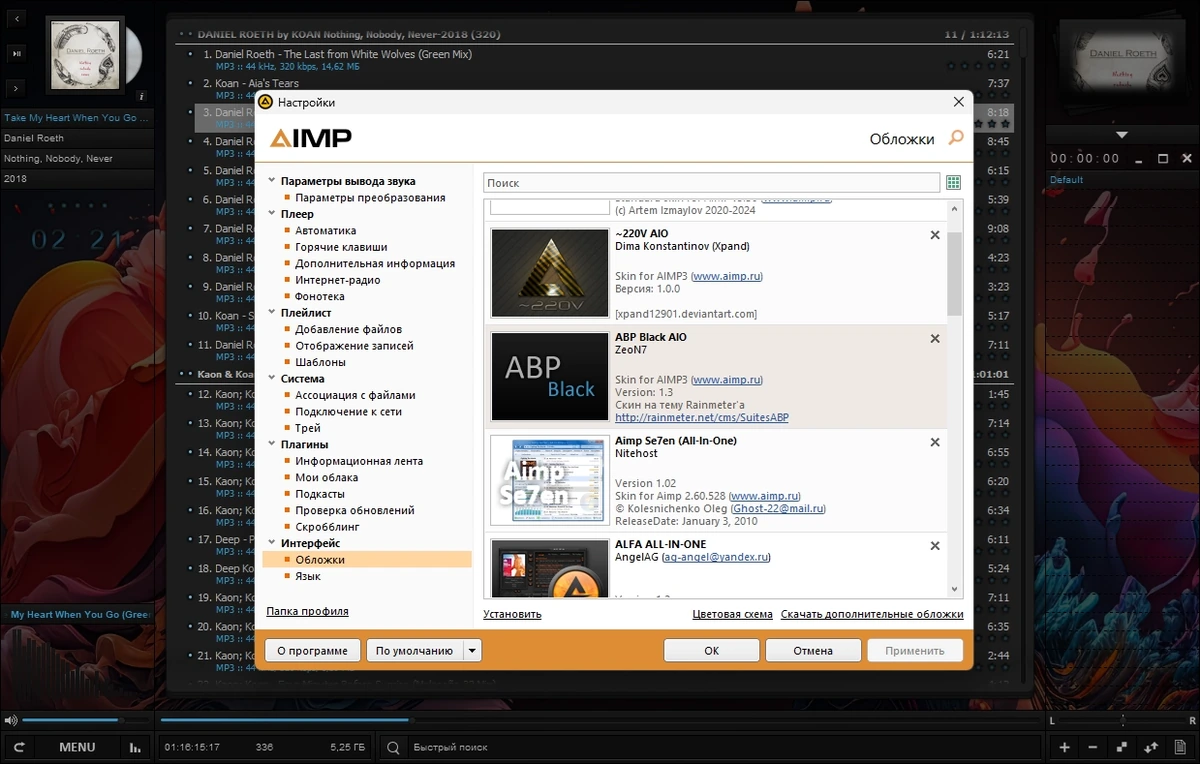1200x764 pixels.
Task: Open 'Фонотека' settings page
Action: click(320, 296)
